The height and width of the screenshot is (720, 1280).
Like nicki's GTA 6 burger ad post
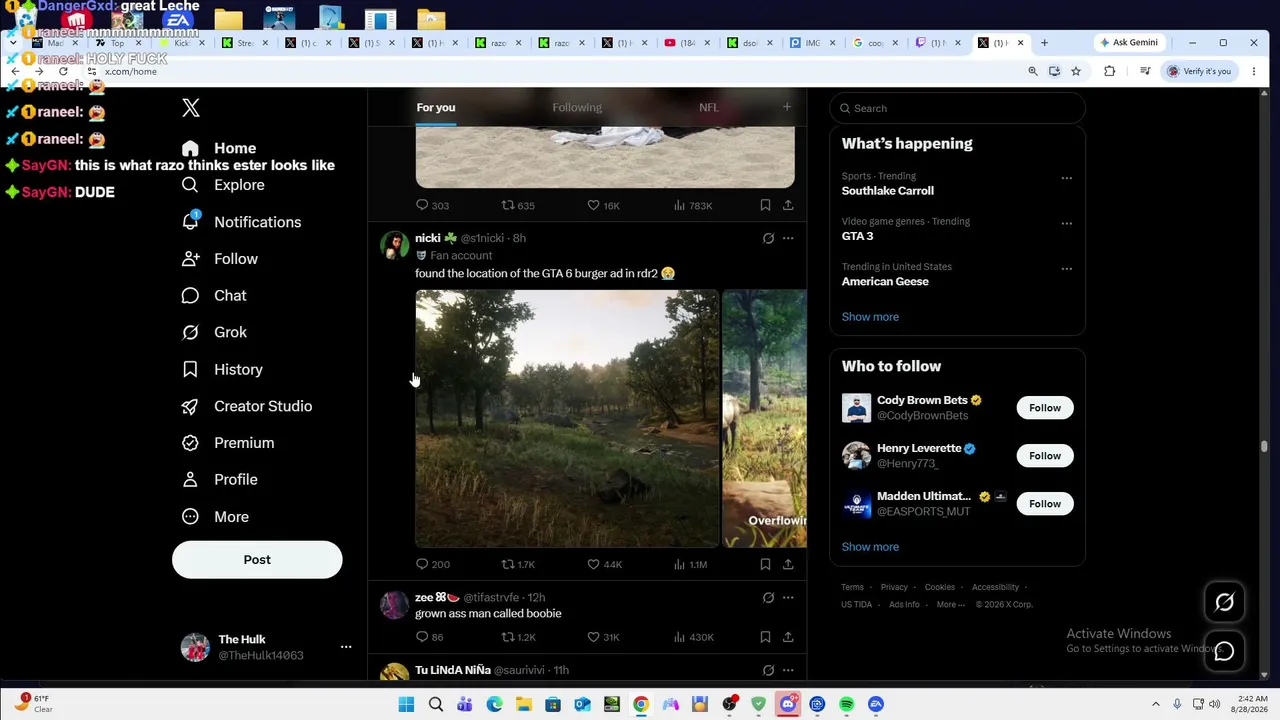(x=604, y=564)
